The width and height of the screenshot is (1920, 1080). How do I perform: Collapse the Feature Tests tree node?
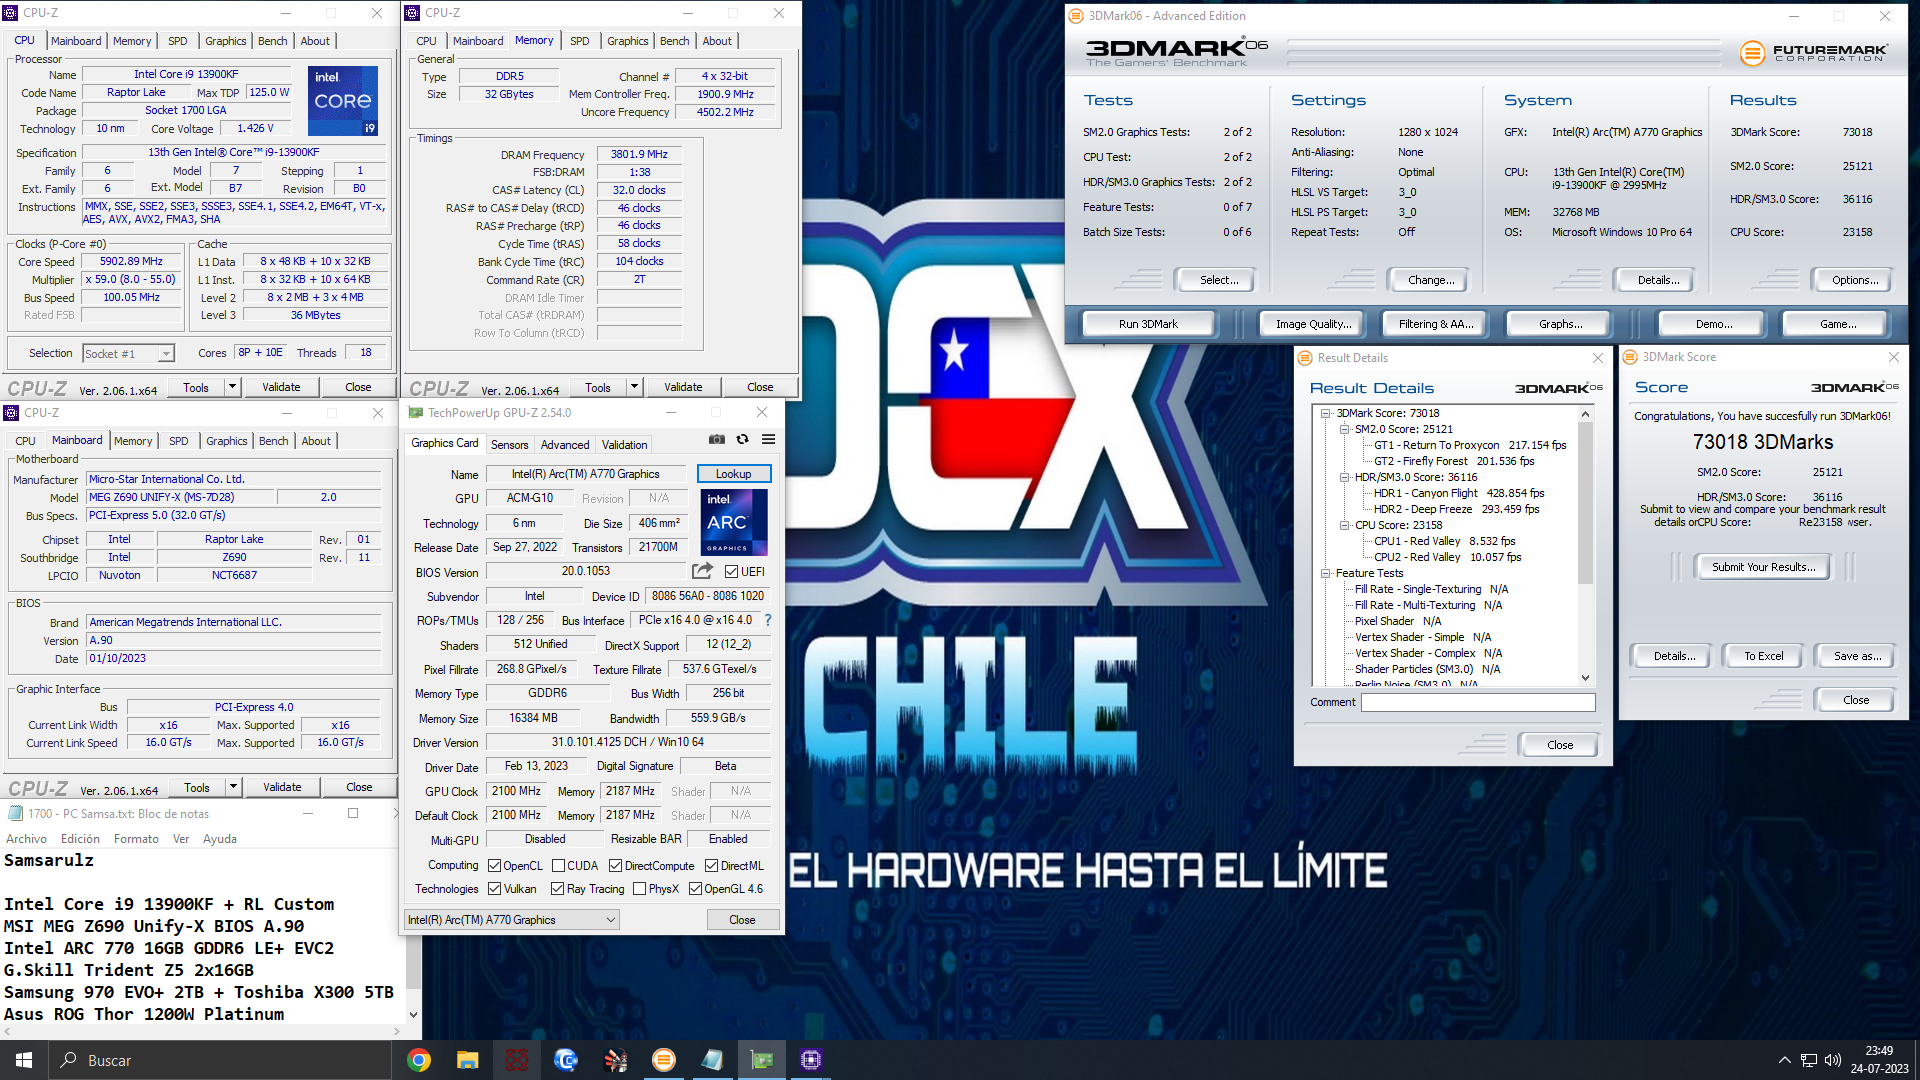coord(1326,573)
